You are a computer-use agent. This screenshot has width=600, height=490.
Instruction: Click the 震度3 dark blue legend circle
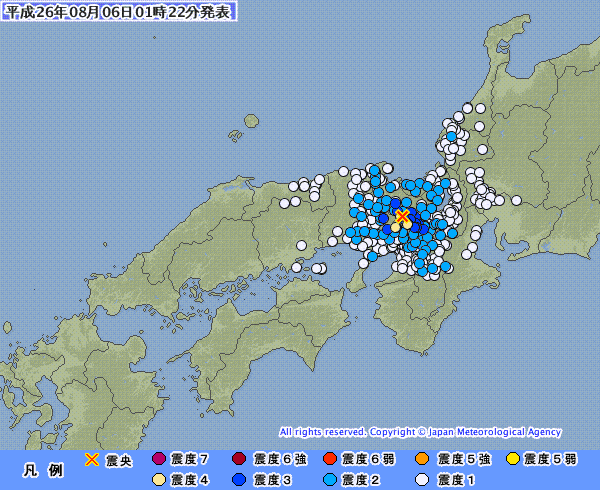point(239,480)
